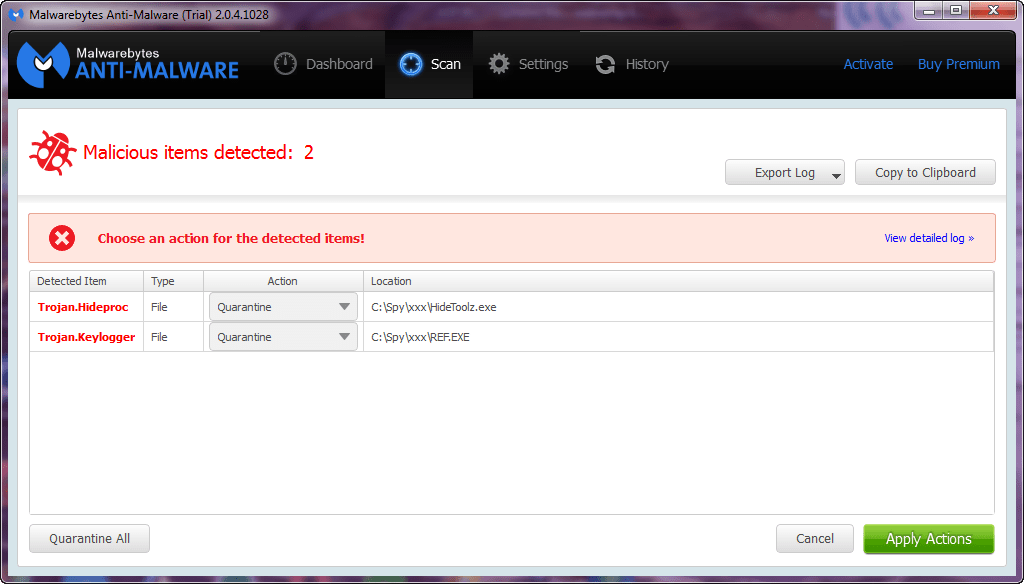This screenshot has height=584, width=1024.
Task: Open the Settings tab
Action: (528, 64)
